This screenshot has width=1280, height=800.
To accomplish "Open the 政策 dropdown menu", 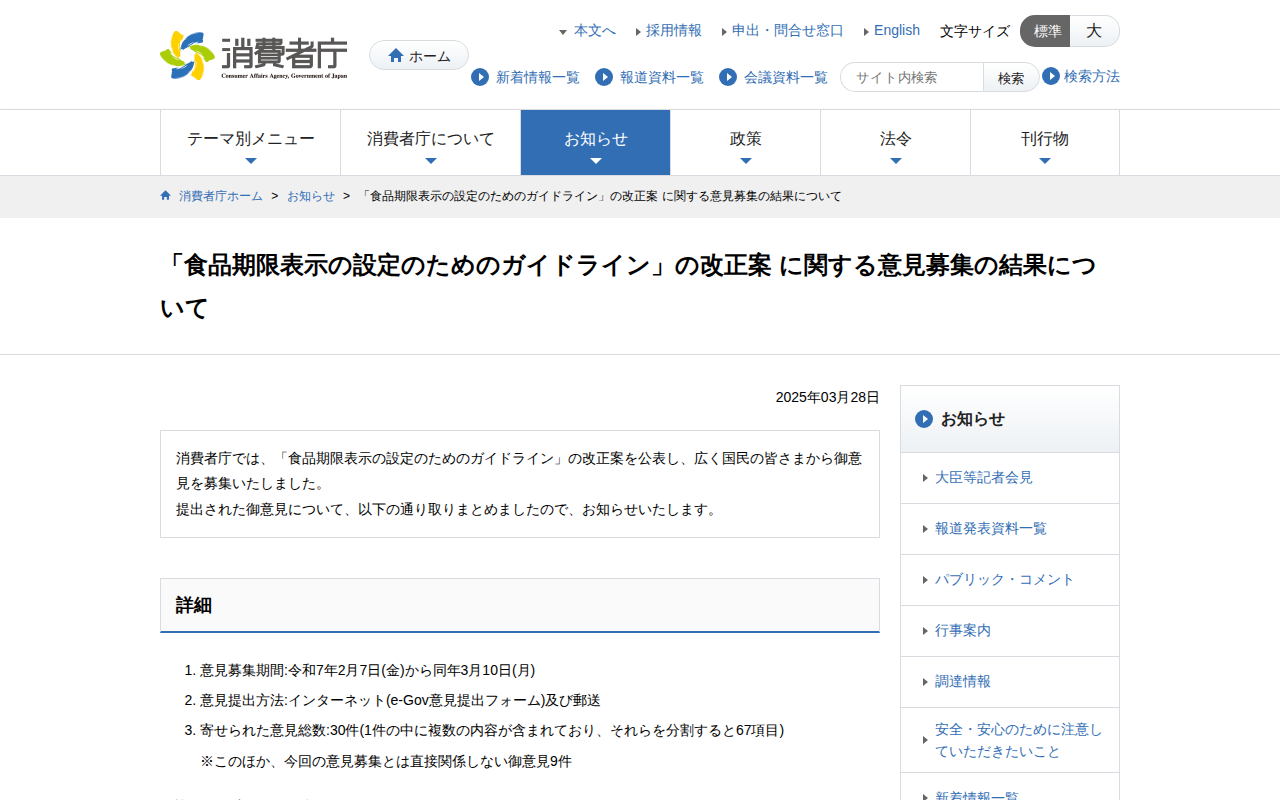I will (745, 143).
